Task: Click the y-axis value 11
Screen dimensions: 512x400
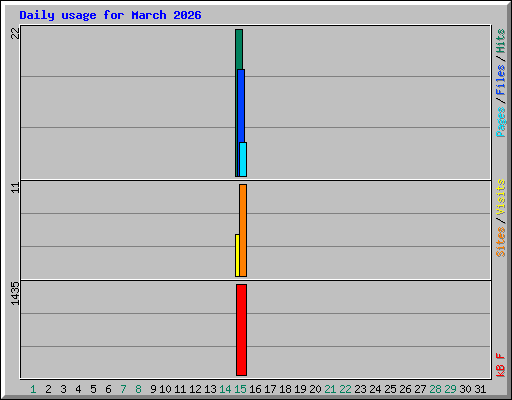Action: 15,187
